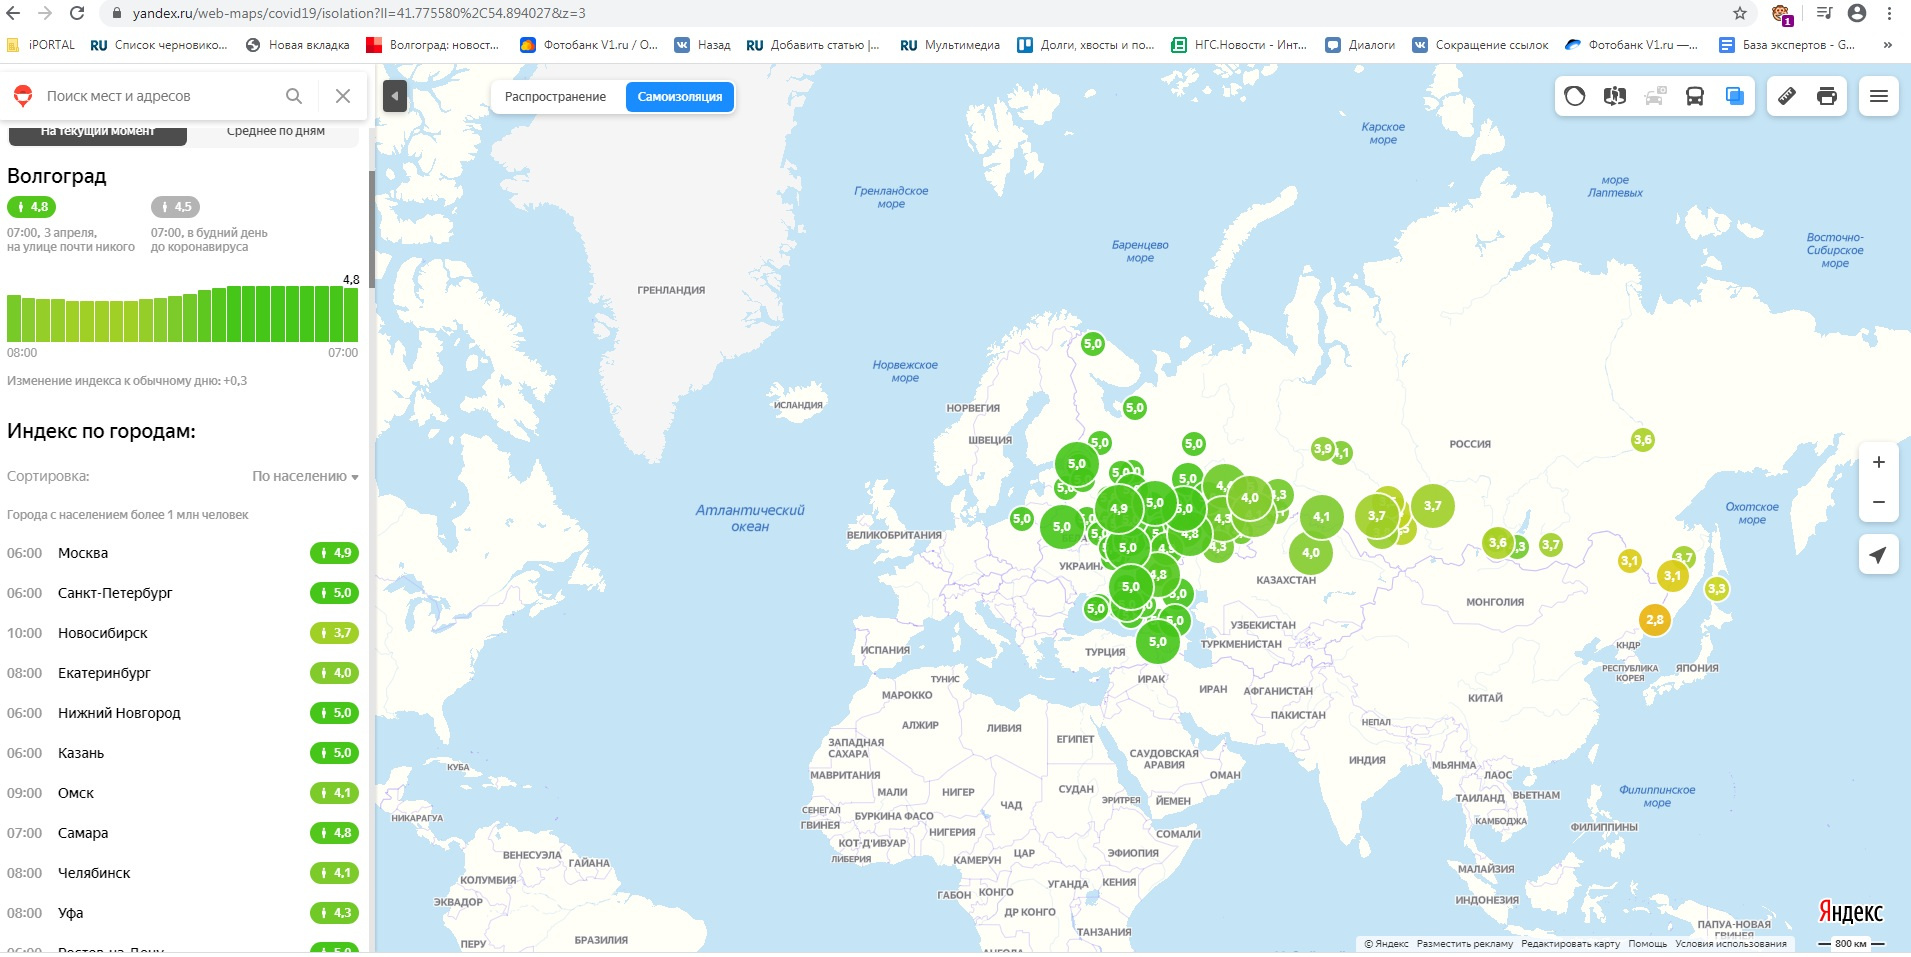Show more bookmarks chevron

[x=1887, y=45]
